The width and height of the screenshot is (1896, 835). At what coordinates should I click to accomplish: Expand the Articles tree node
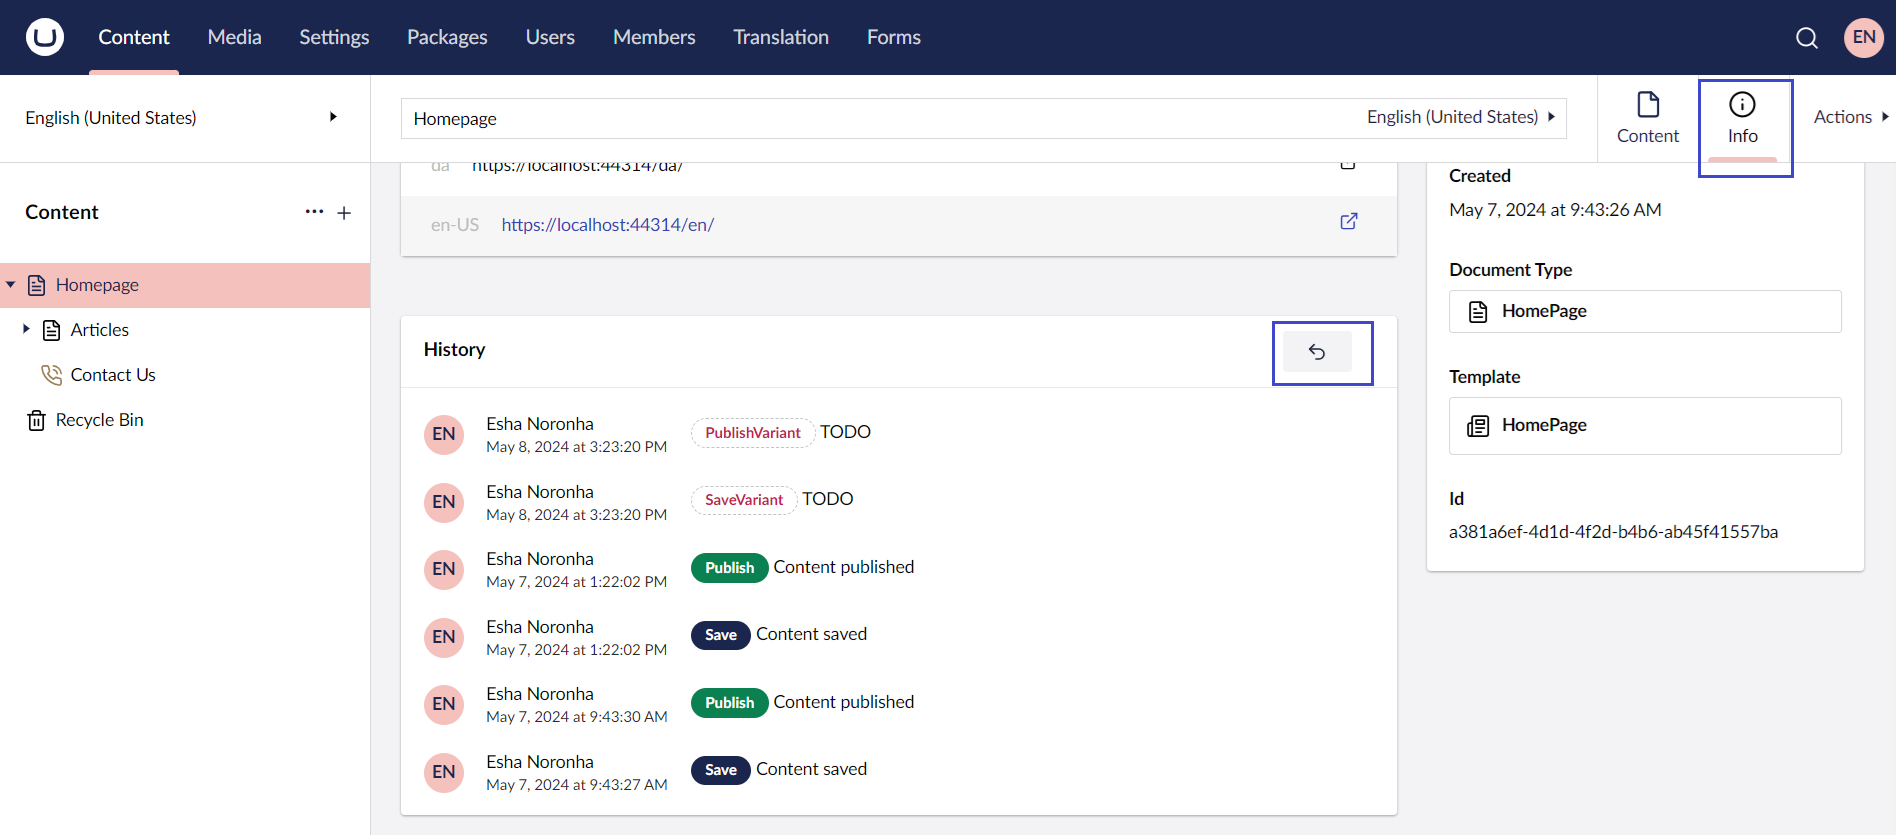(x=26, y=329)
